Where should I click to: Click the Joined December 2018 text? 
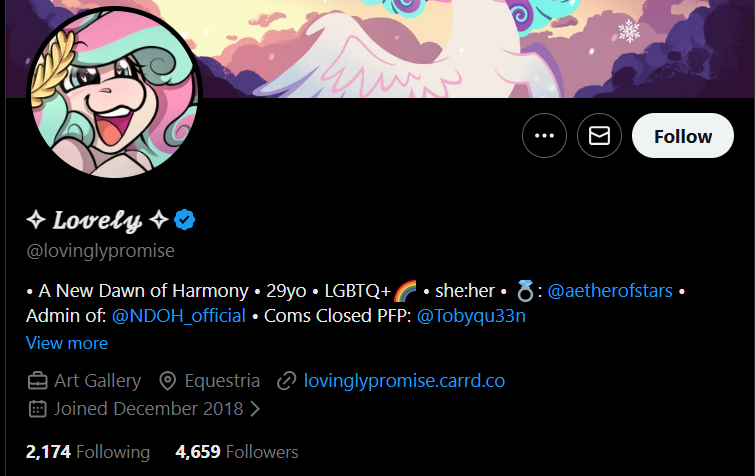click(148, 409)
